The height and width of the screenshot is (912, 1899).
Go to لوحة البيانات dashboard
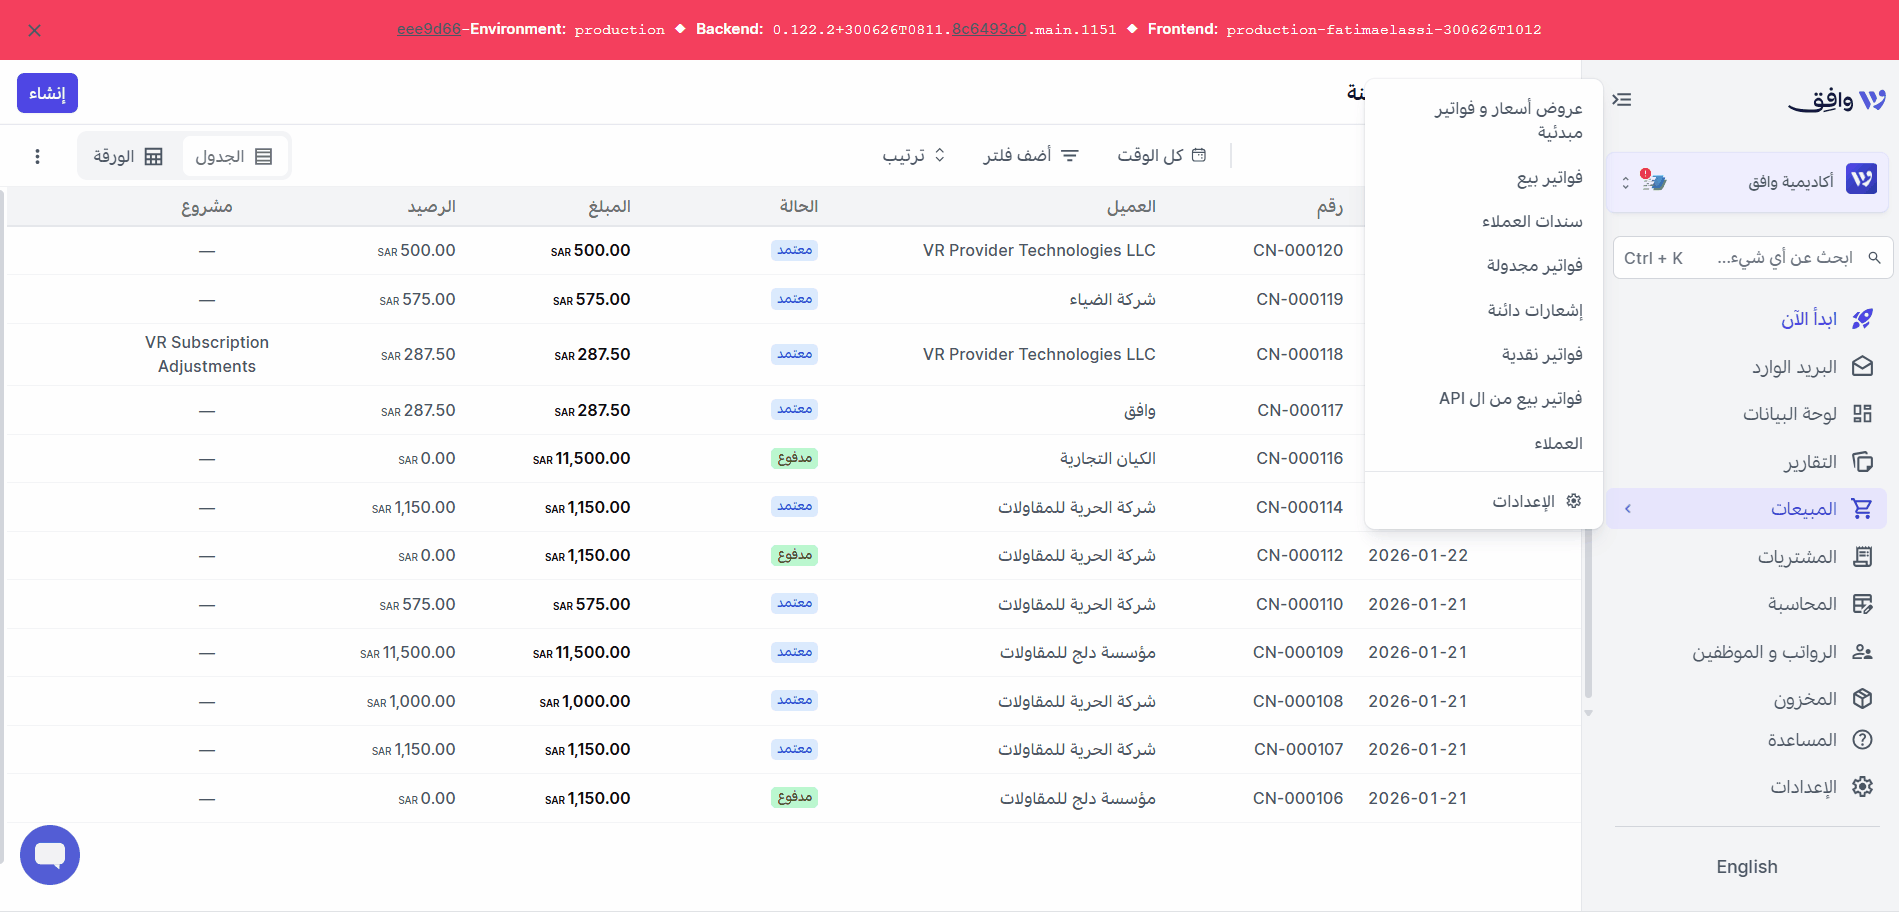[1807, 414]
